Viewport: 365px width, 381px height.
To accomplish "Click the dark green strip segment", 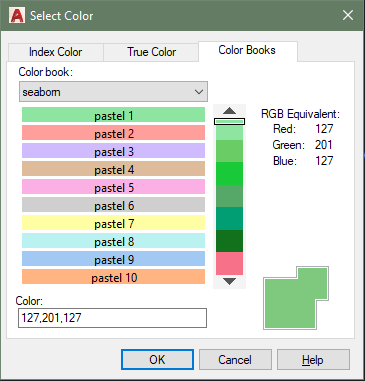I will point(229,241).
